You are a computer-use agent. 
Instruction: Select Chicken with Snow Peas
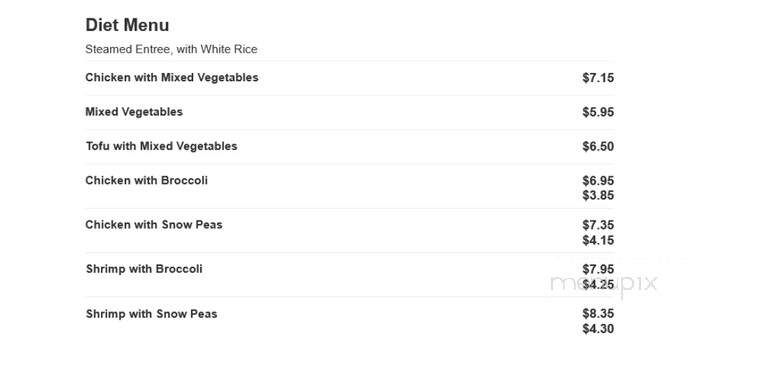tap(154, 225)
